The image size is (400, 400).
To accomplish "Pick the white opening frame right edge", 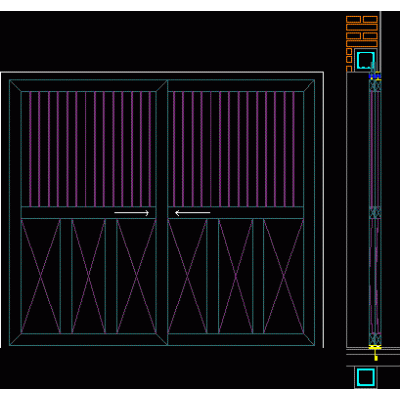I will [323, 210].
